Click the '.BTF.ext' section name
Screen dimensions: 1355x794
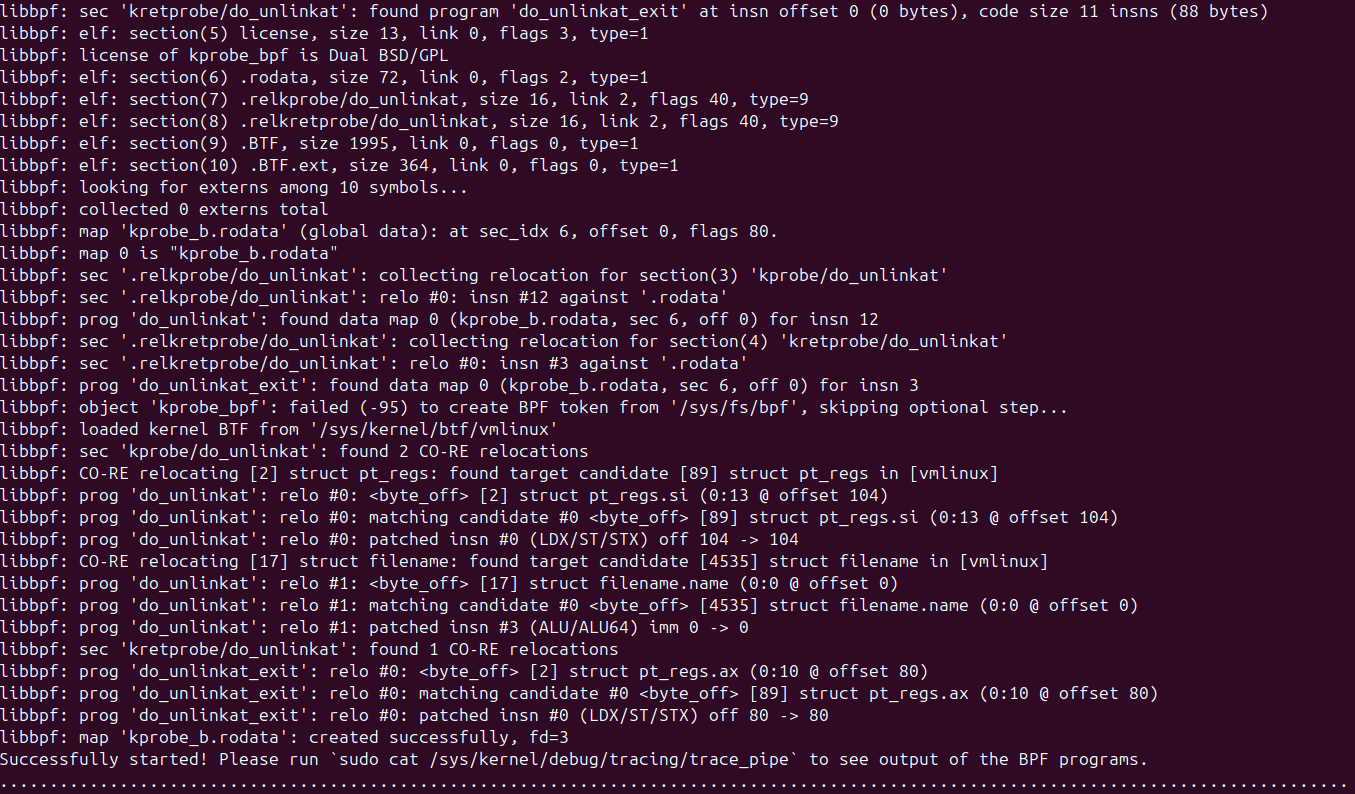289,165
